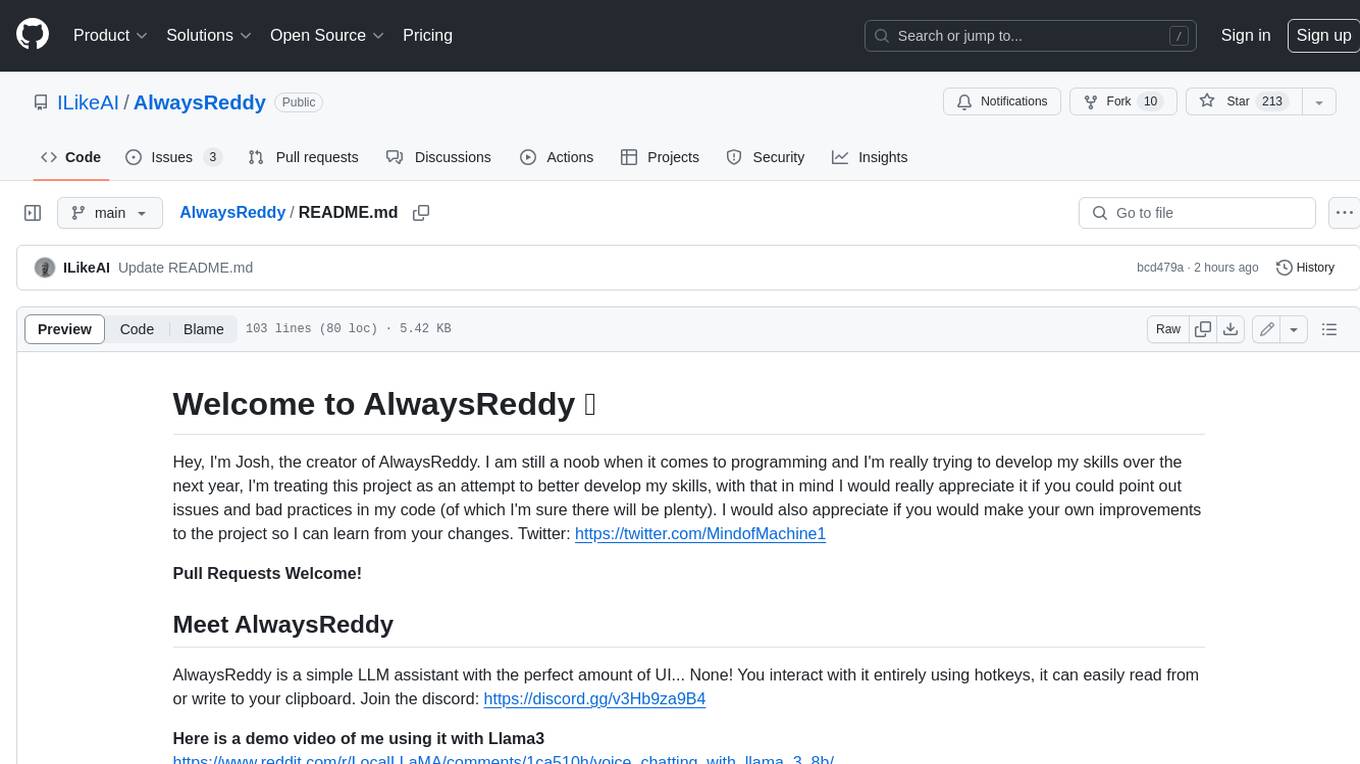Download the raw file
This screenshot has height=764, width=1360.
(1231, 329)
